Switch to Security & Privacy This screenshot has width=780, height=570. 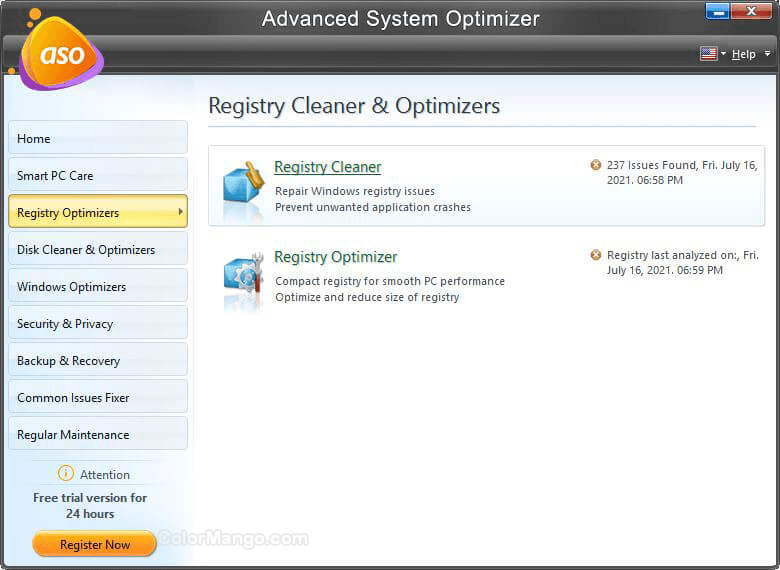tap(97, 323)
